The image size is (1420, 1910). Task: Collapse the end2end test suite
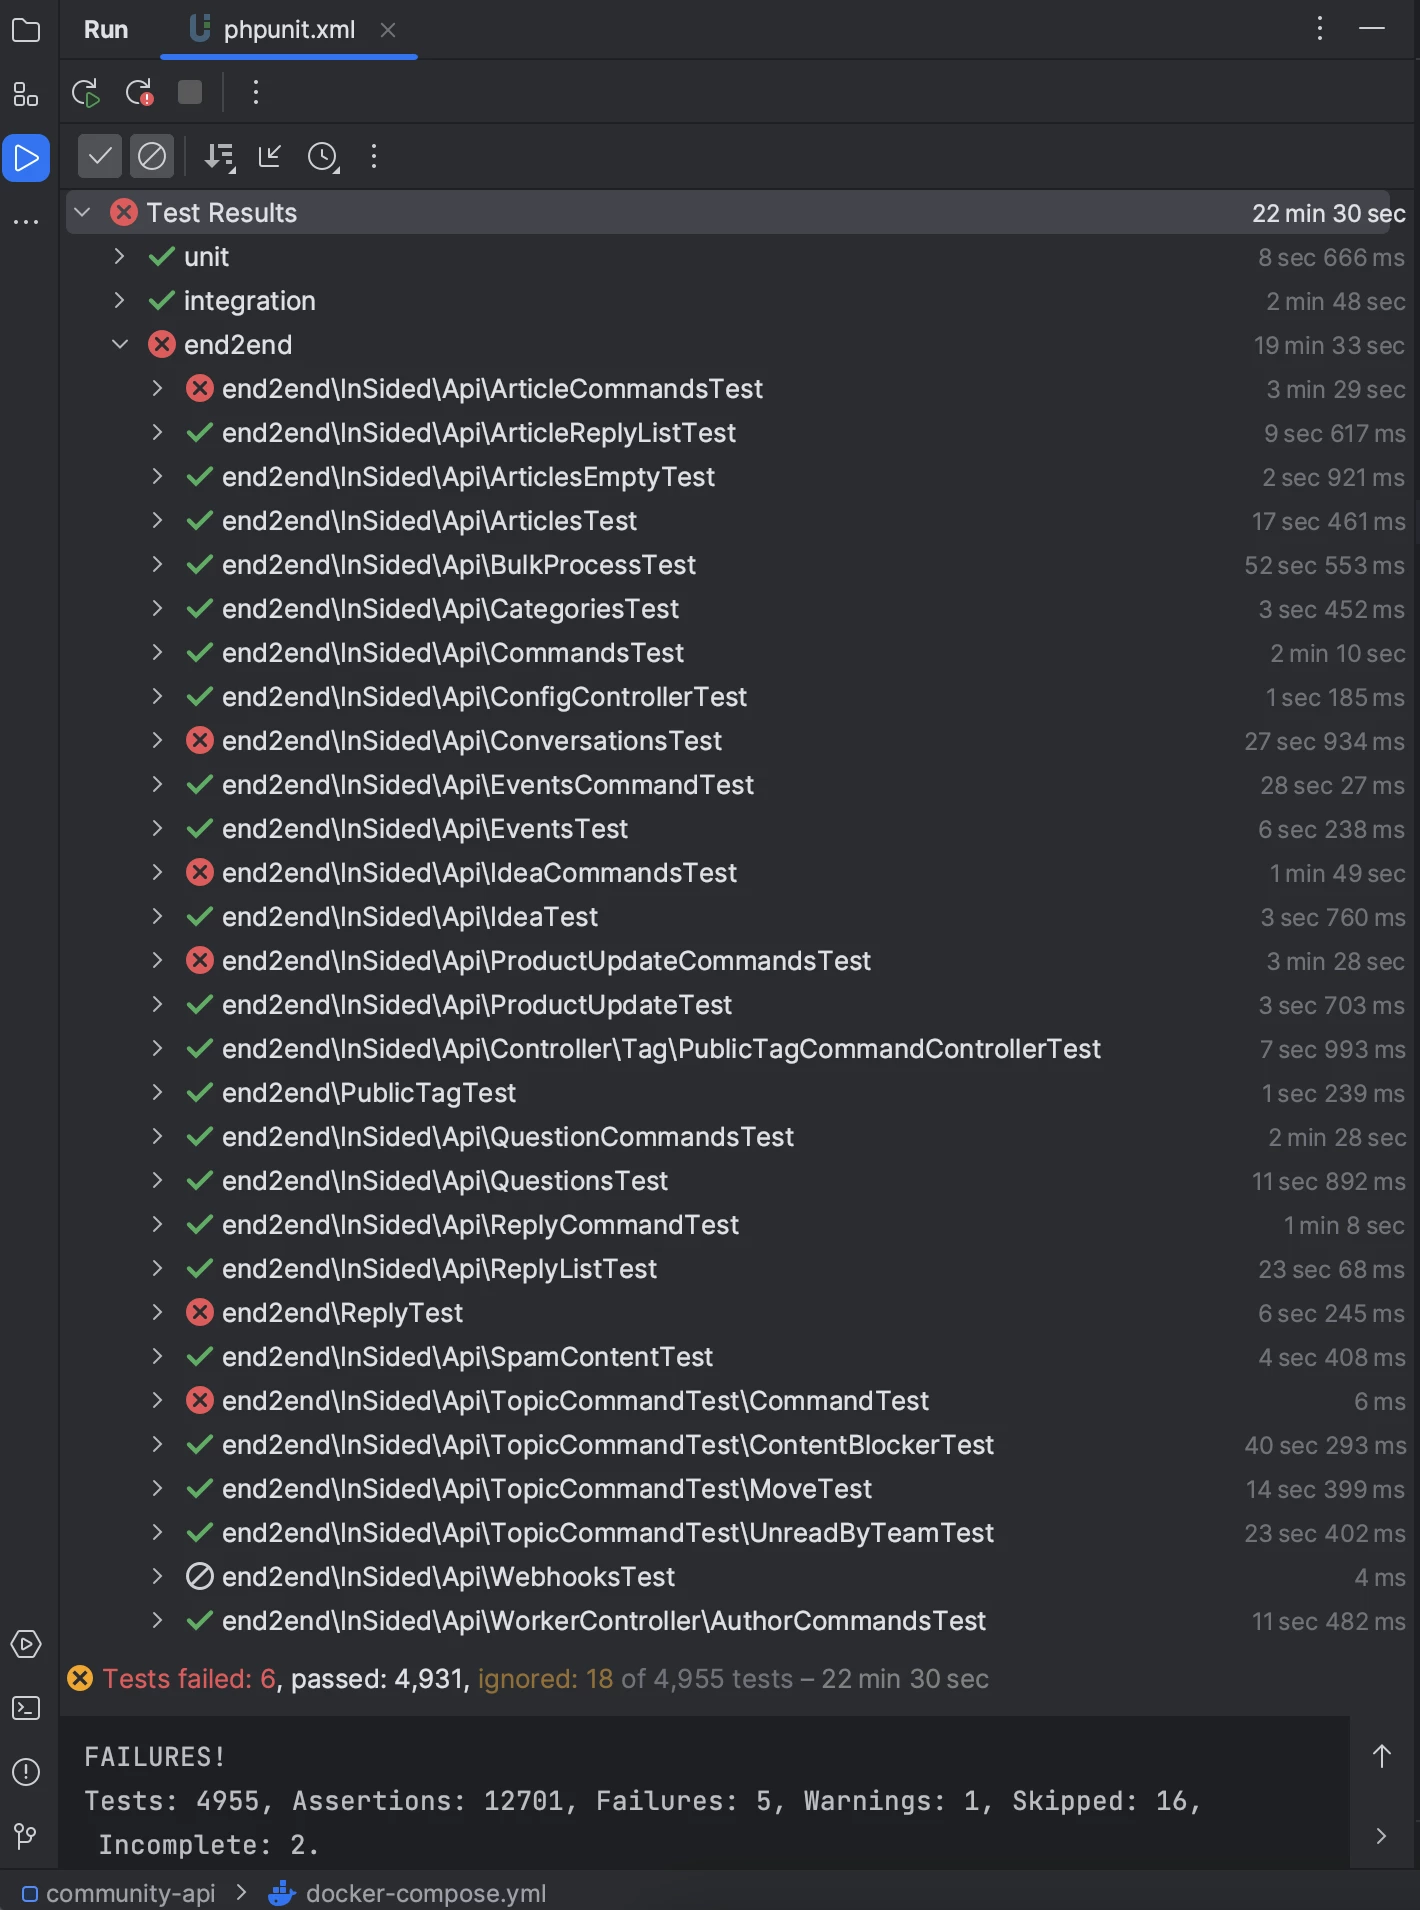coord(119,345)
